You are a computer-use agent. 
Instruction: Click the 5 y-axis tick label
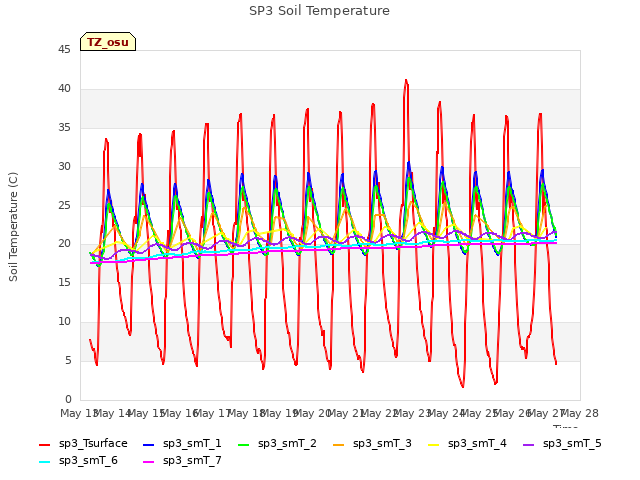pos(68,360)
